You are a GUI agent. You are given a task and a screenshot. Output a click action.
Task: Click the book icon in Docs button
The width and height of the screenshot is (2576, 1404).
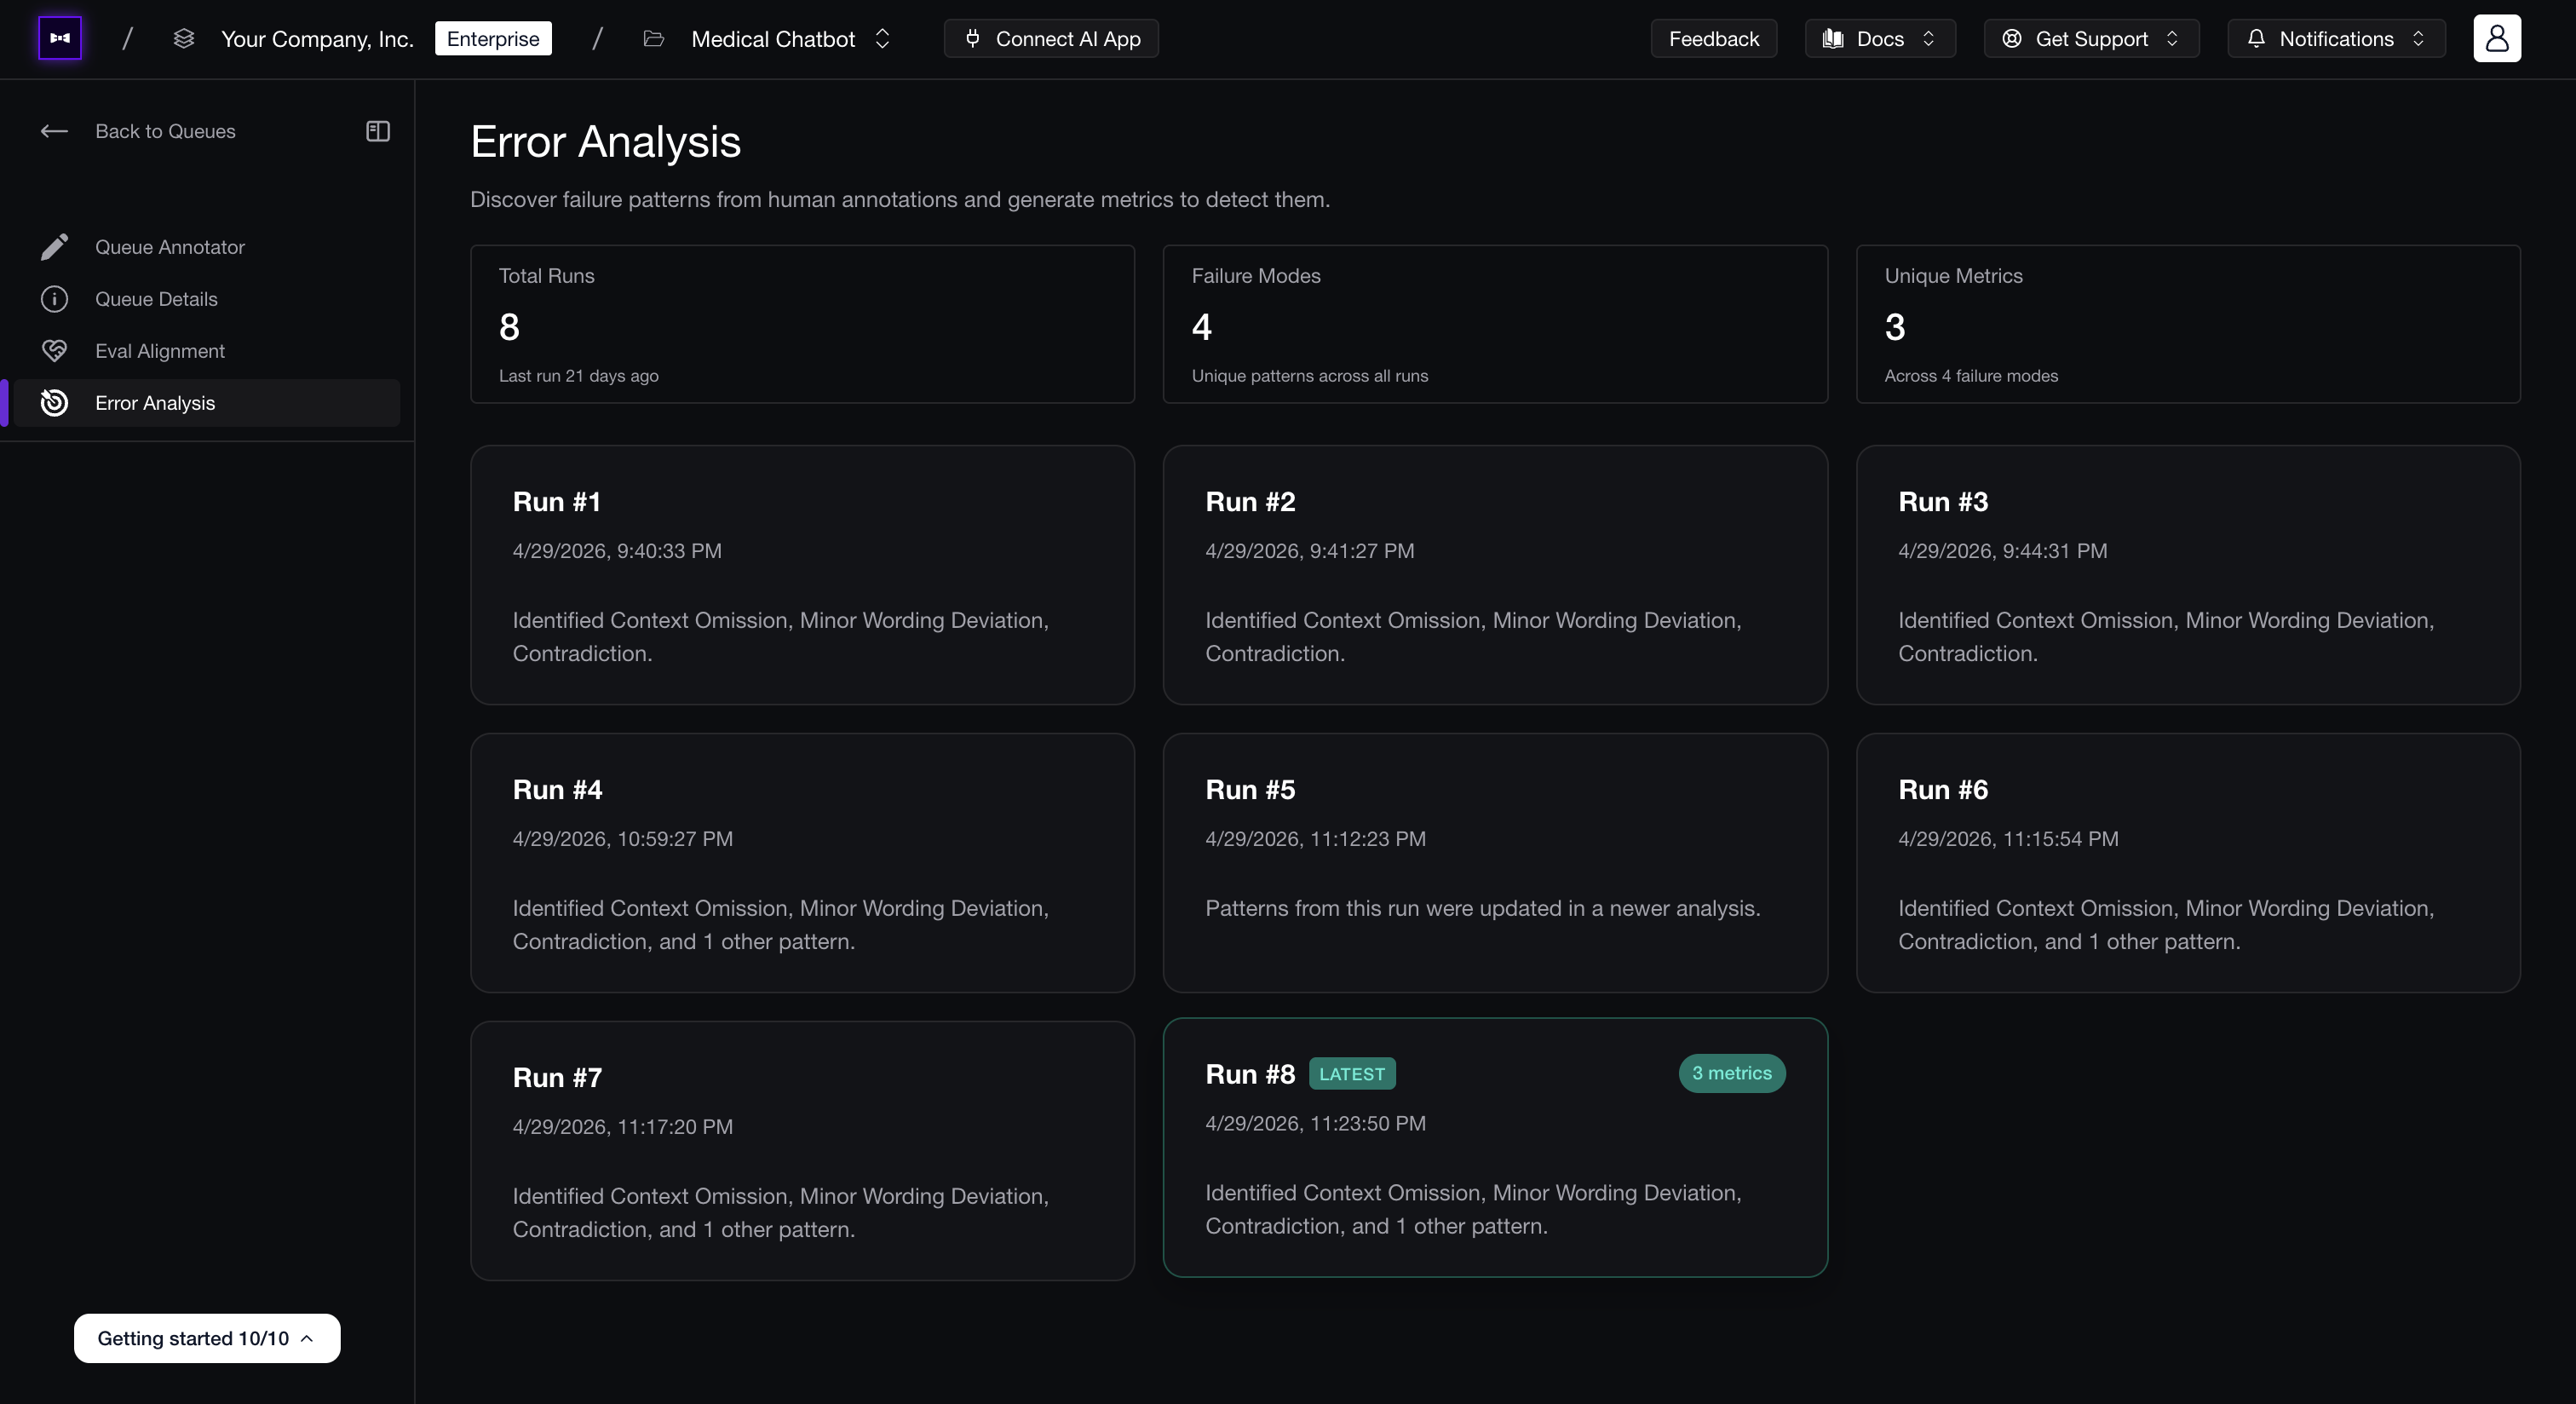pos(1833,38)
